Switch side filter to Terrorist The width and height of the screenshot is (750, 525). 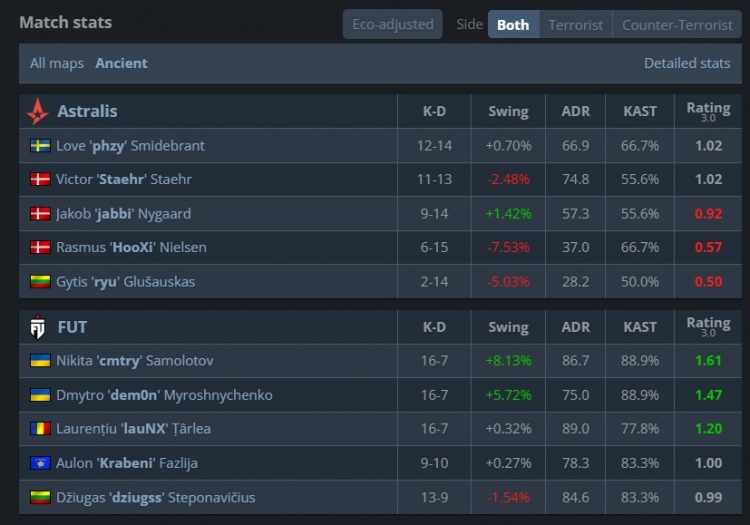pos(575,24)
